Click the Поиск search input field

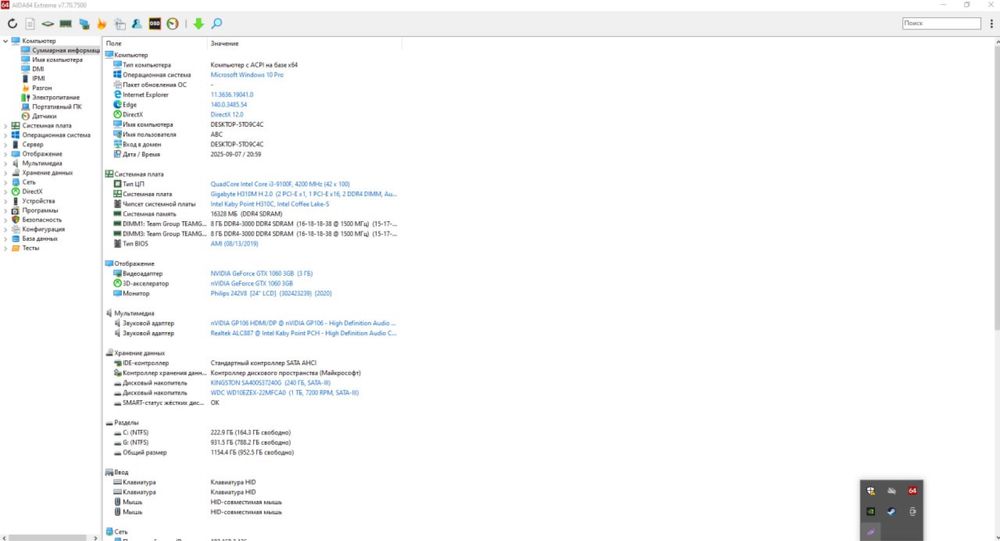coord(941,23)
